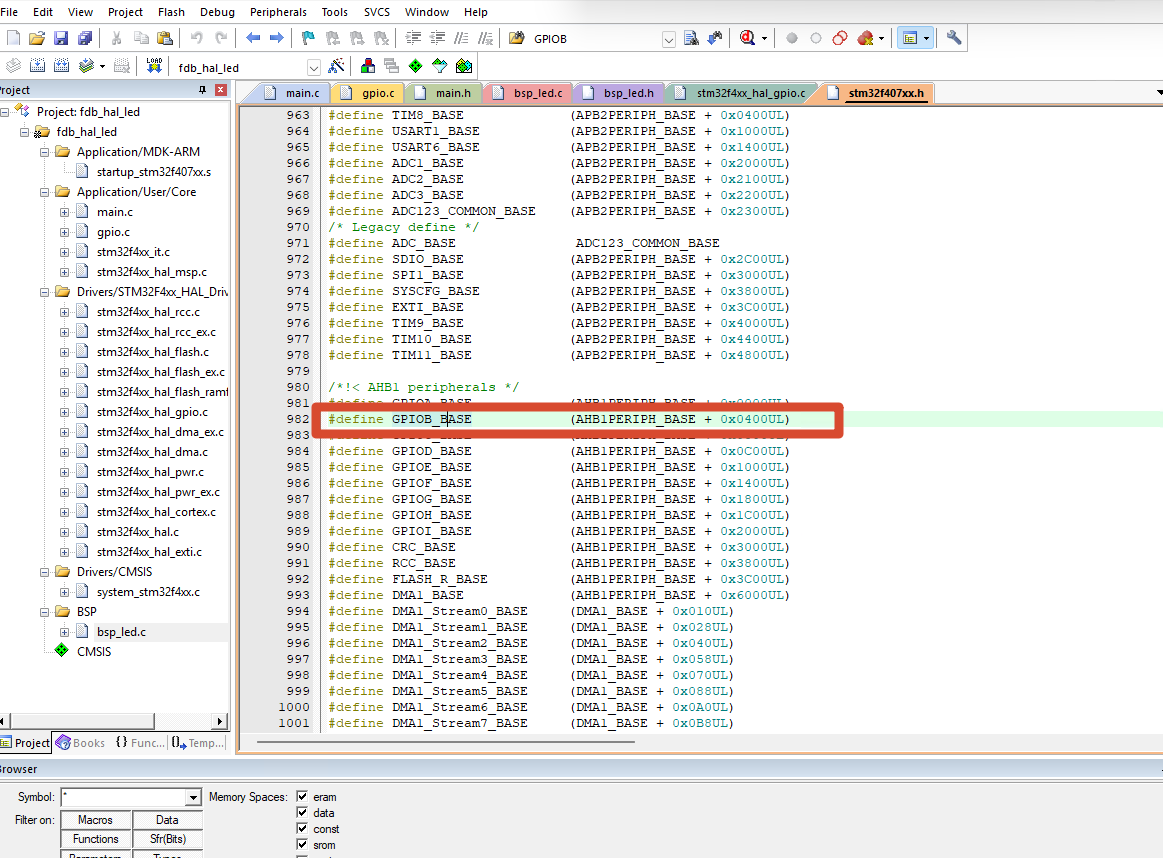This screenshot has height=858, width=1163.
Task: Create a new file from toolbar
Action: tap(13, 38)
